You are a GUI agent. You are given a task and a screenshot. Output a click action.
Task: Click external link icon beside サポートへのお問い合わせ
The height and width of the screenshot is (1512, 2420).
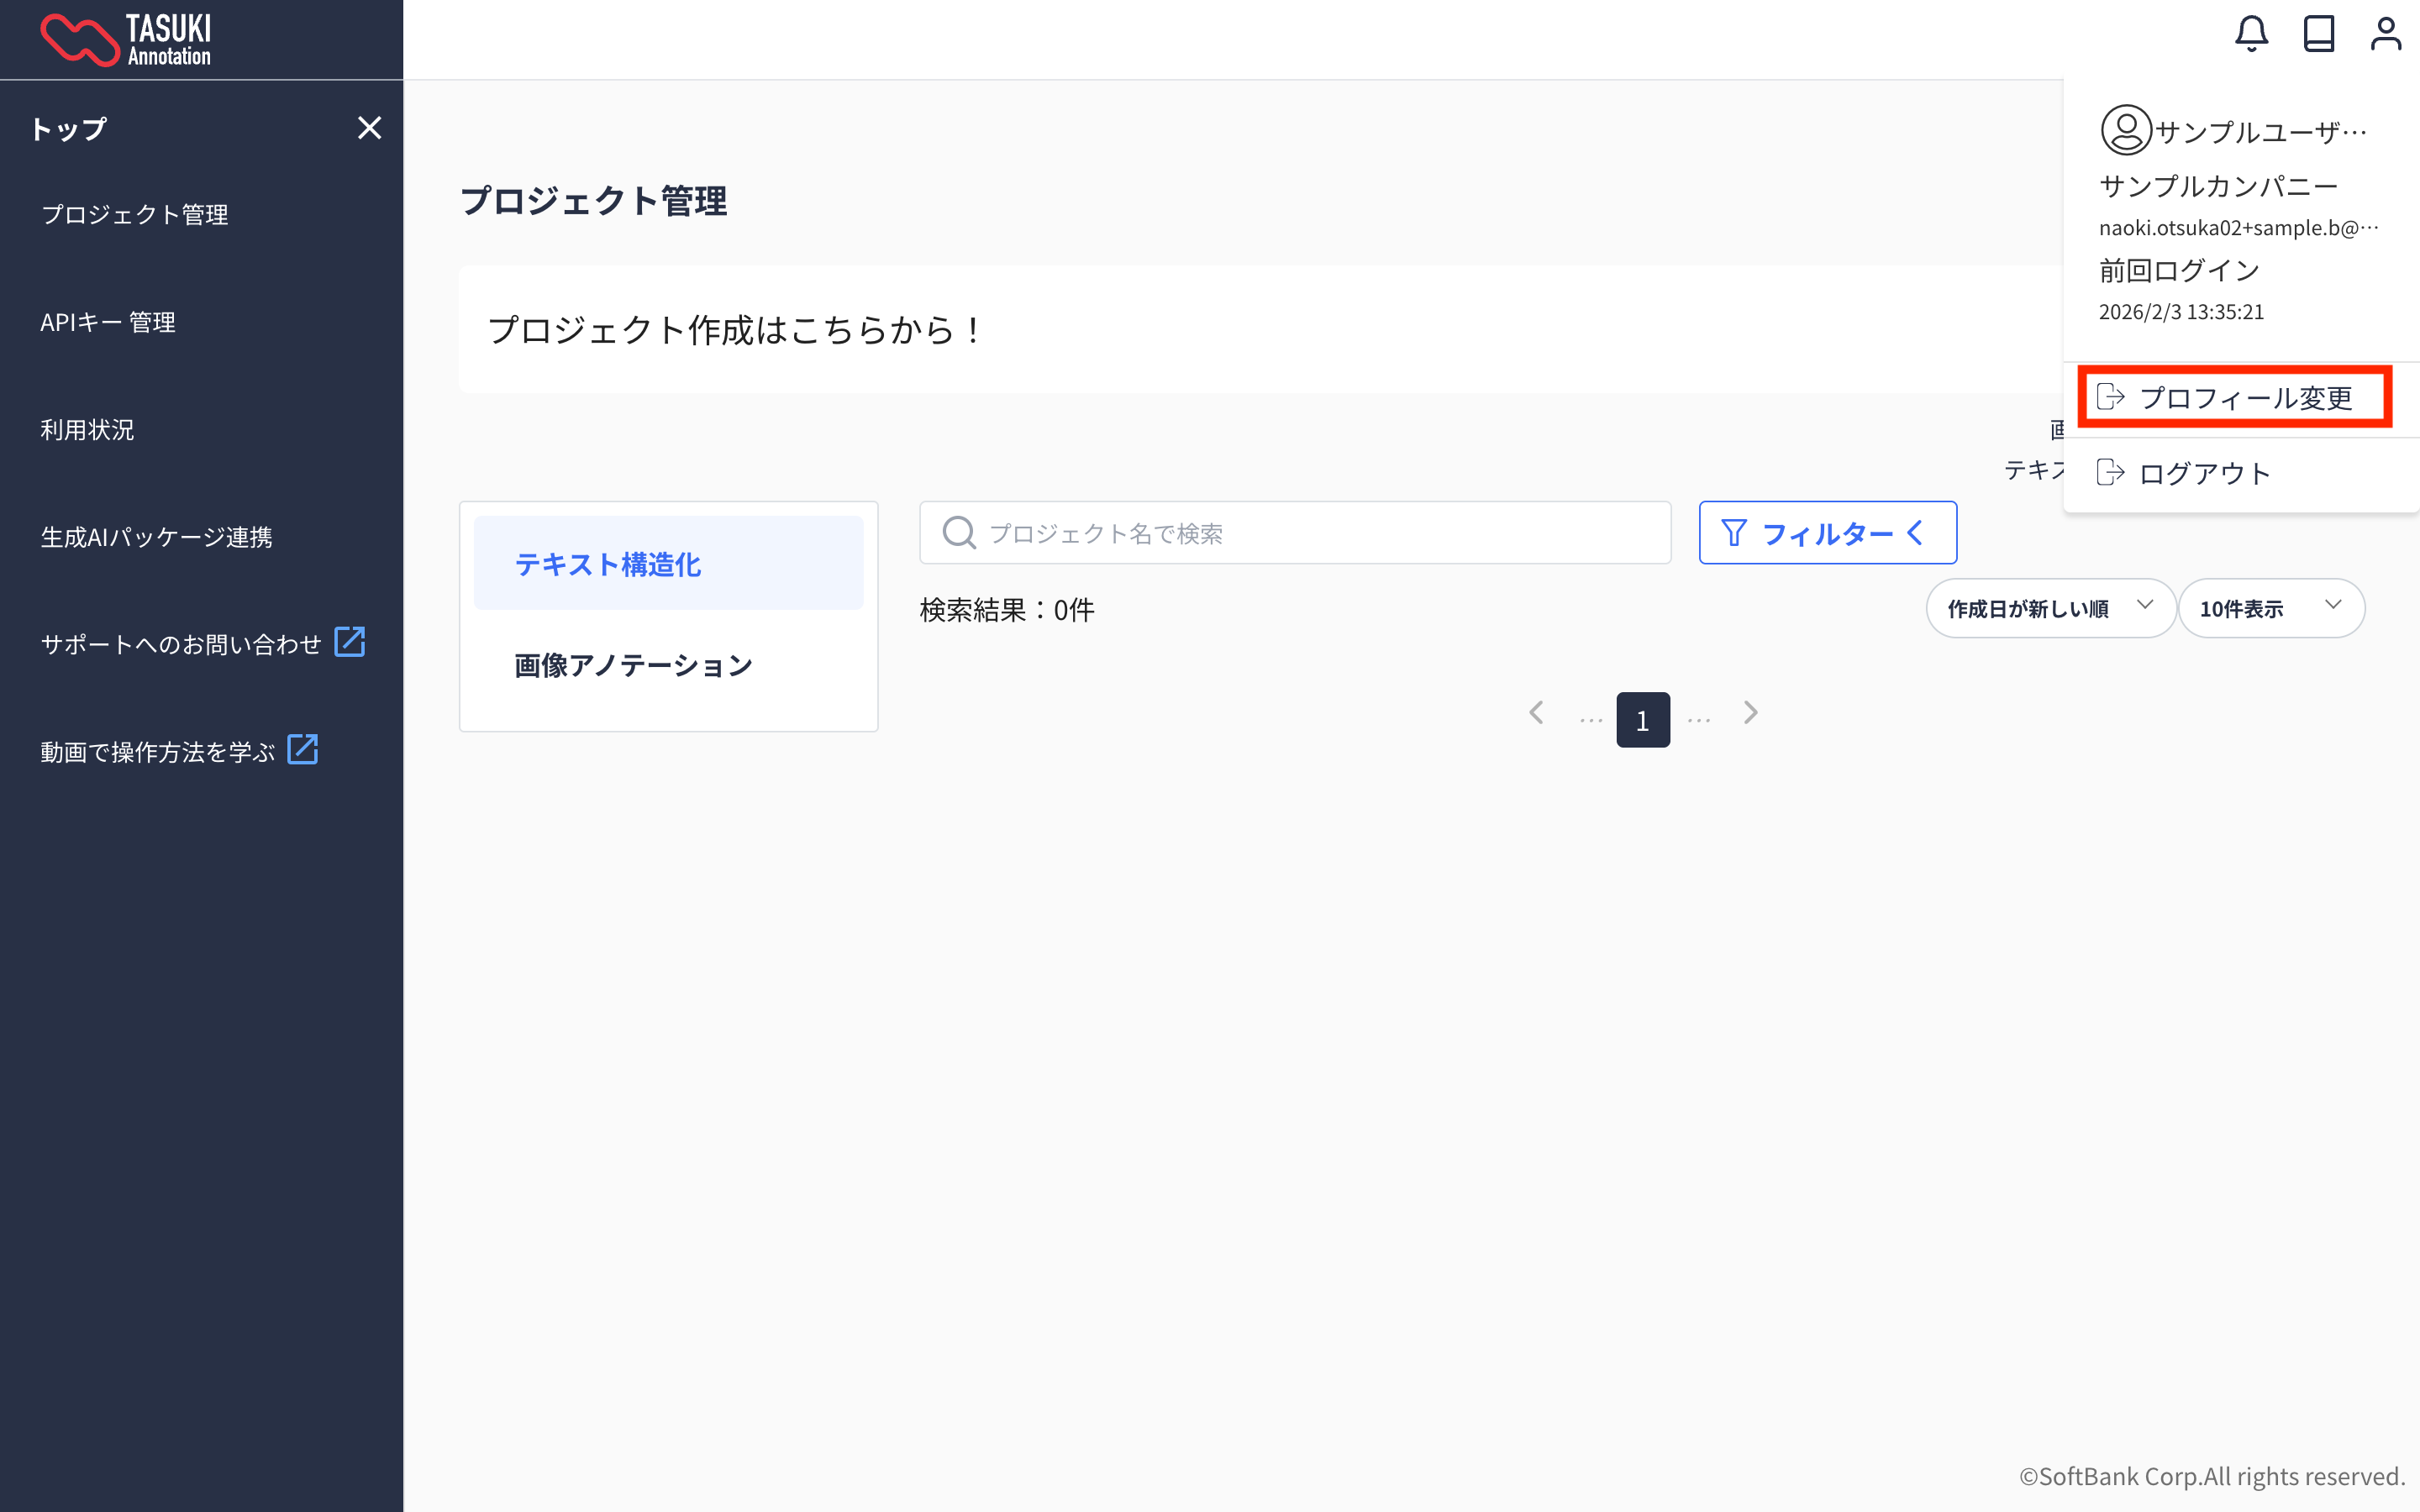349,642
